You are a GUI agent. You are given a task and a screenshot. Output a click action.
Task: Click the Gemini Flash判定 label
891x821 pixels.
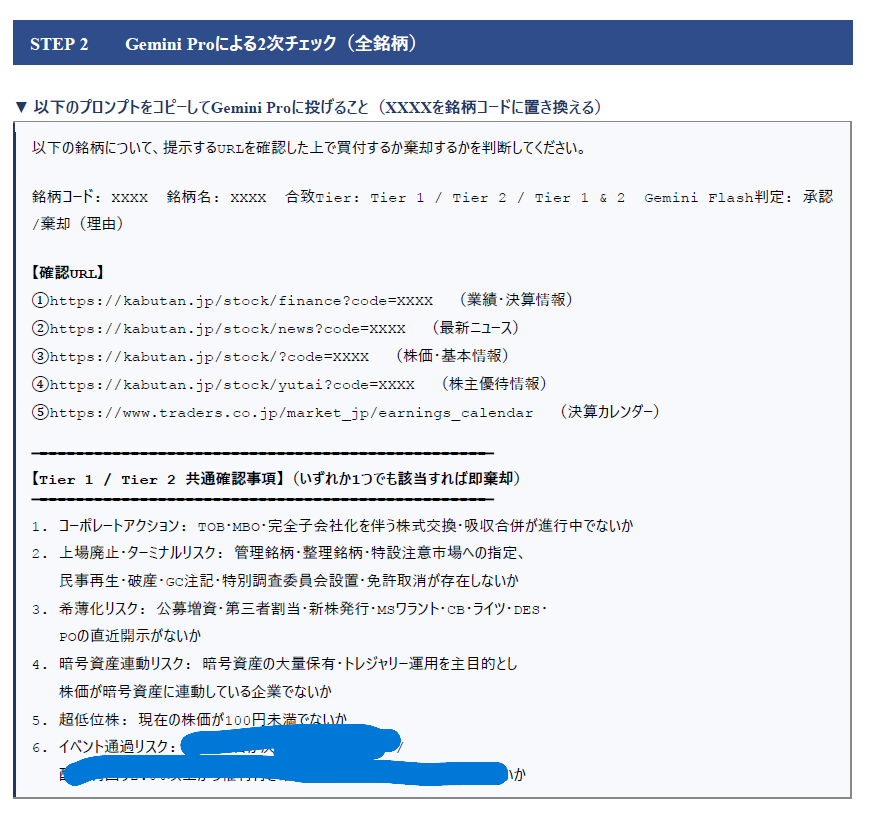coord(718,197)
